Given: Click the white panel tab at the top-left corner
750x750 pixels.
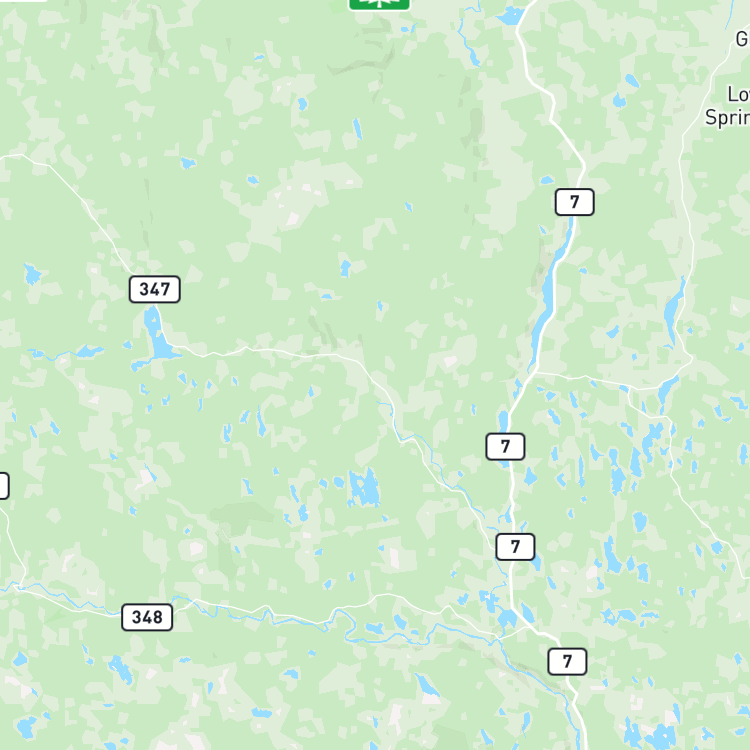Looking at the screenshot, I should pos(23,0).
